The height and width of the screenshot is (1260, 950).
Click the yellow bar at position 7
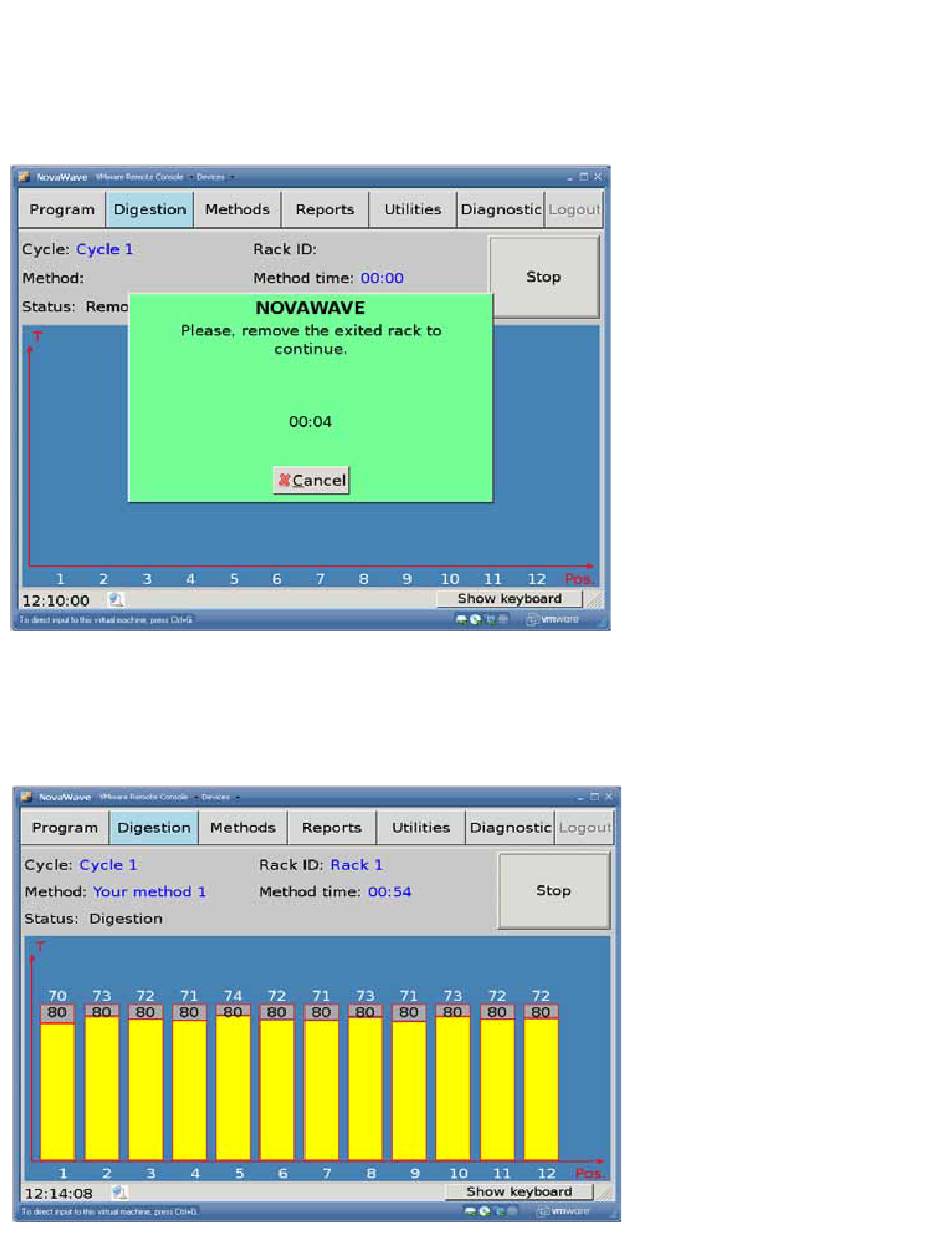coord(321,1090)
